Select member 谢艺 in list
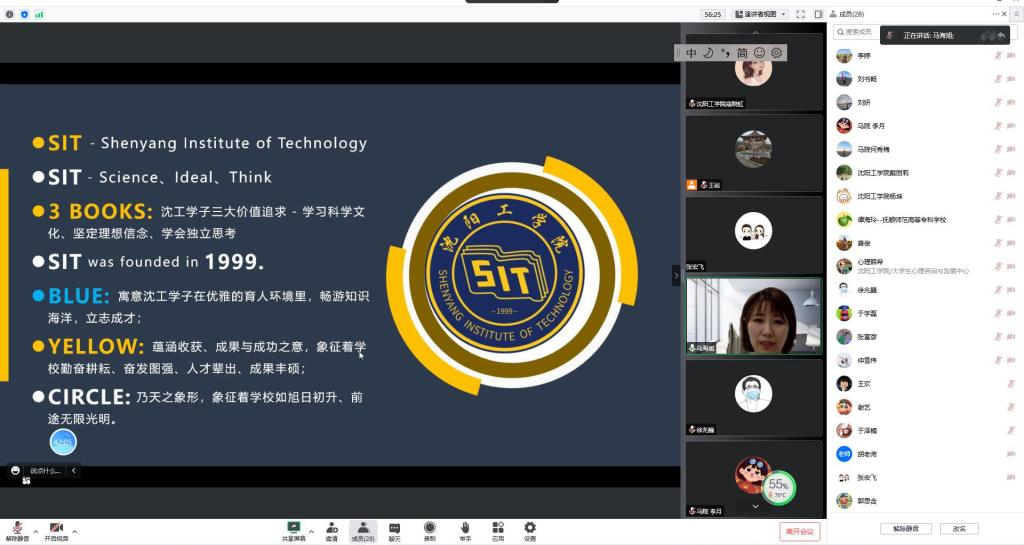 coord(926,407)
